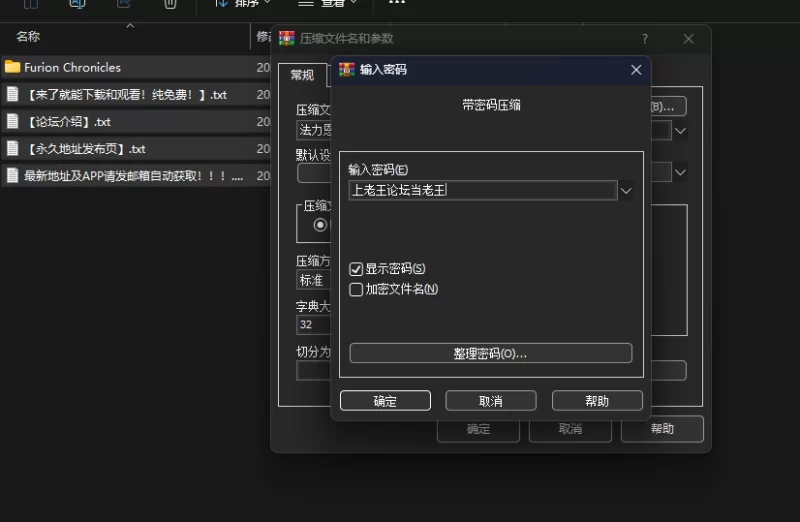Close the 输入密码 dialog
Image resolution: width=800 pixels, height=522 pixels.
(x=636, y=70)
